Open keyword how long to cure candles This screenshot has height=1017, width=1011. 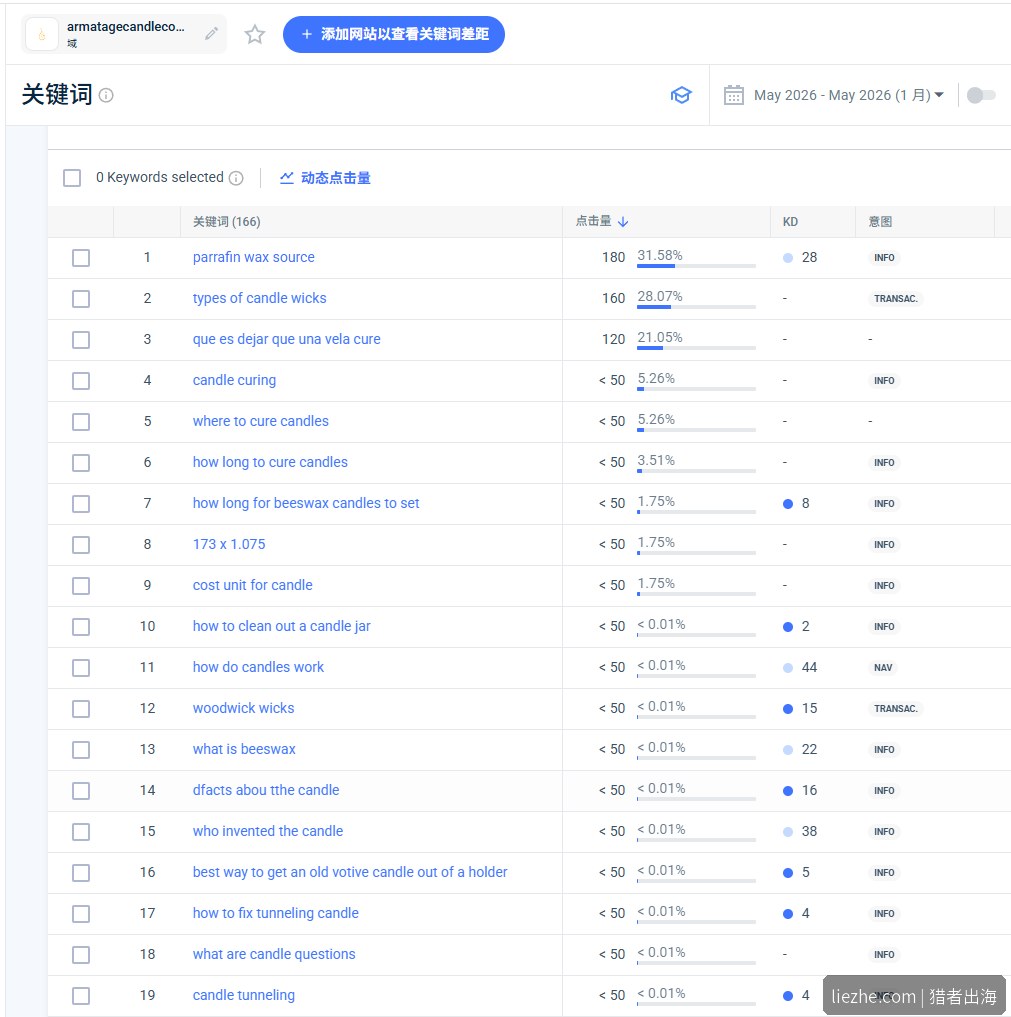point(270,462)
